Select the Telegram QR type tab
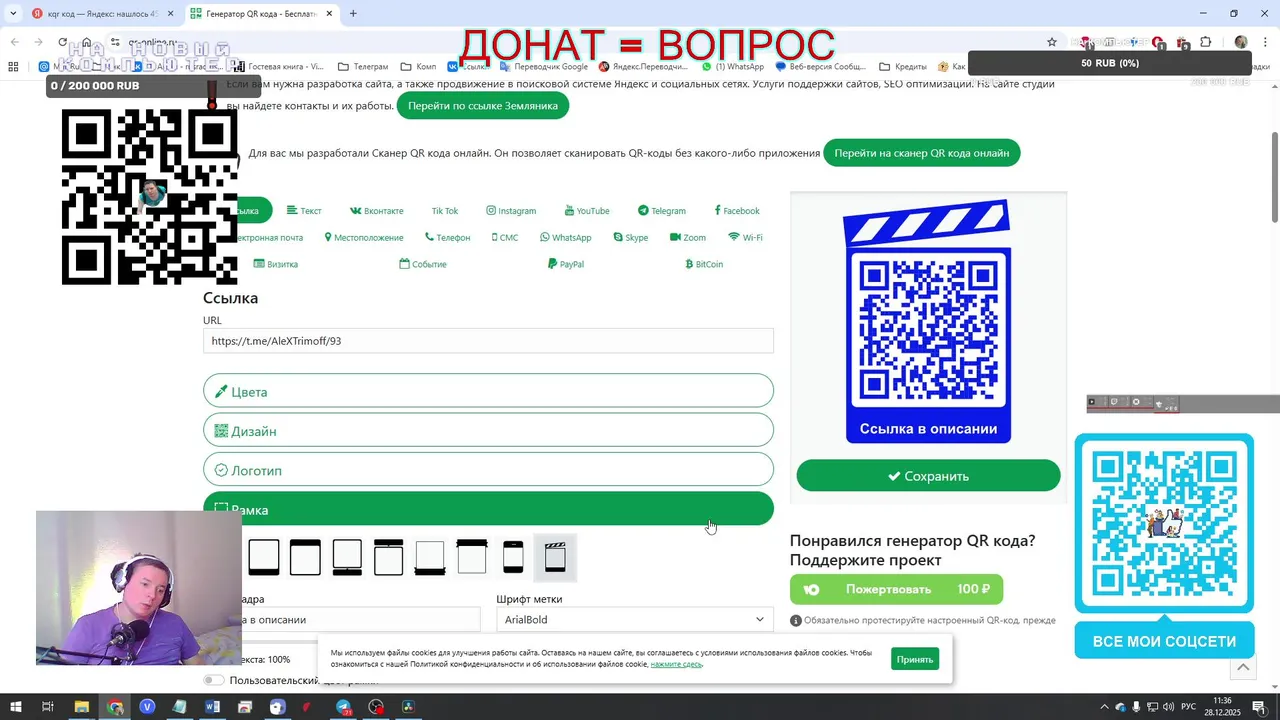Viewport: 1280px width, 720px height. 662,211
